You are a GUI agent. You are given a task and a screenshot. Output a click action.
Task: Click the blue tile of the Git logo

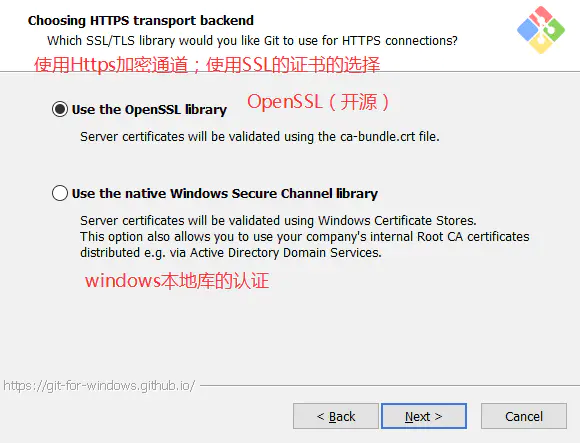(527, 30)
